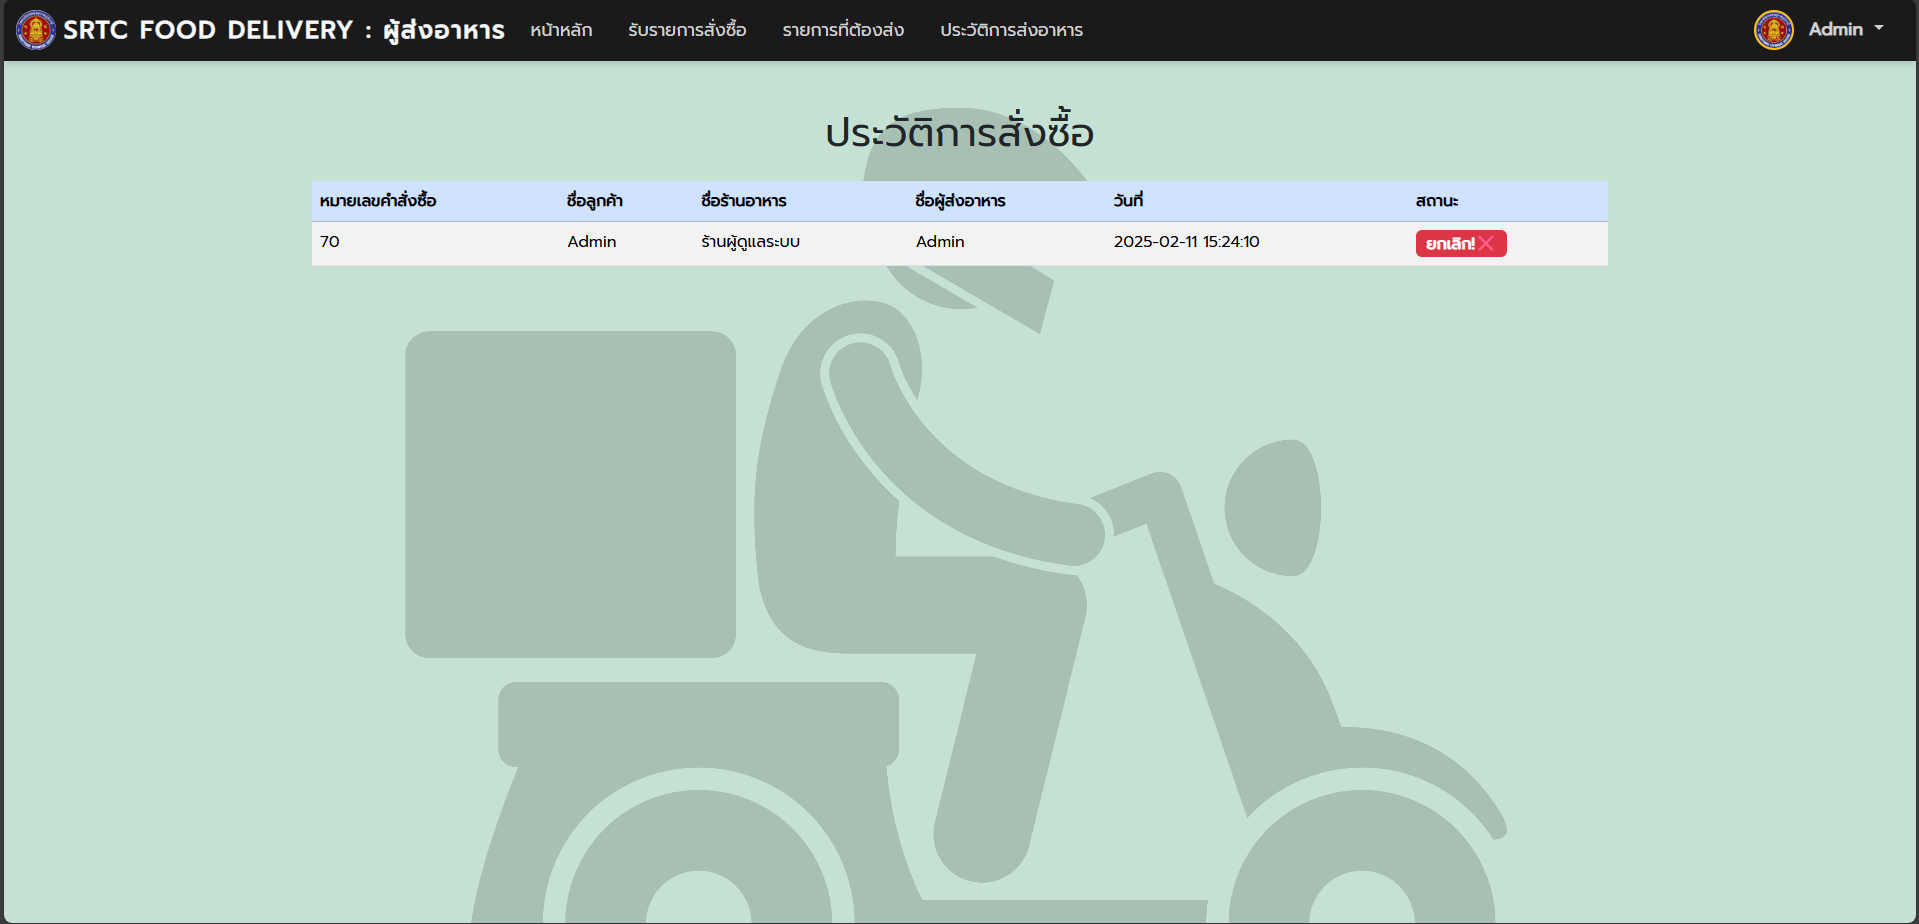Image resolution: width=1919 pixels, height=924 pixels.
Task: Select order number 70 in the table
Action: (330, 242)
